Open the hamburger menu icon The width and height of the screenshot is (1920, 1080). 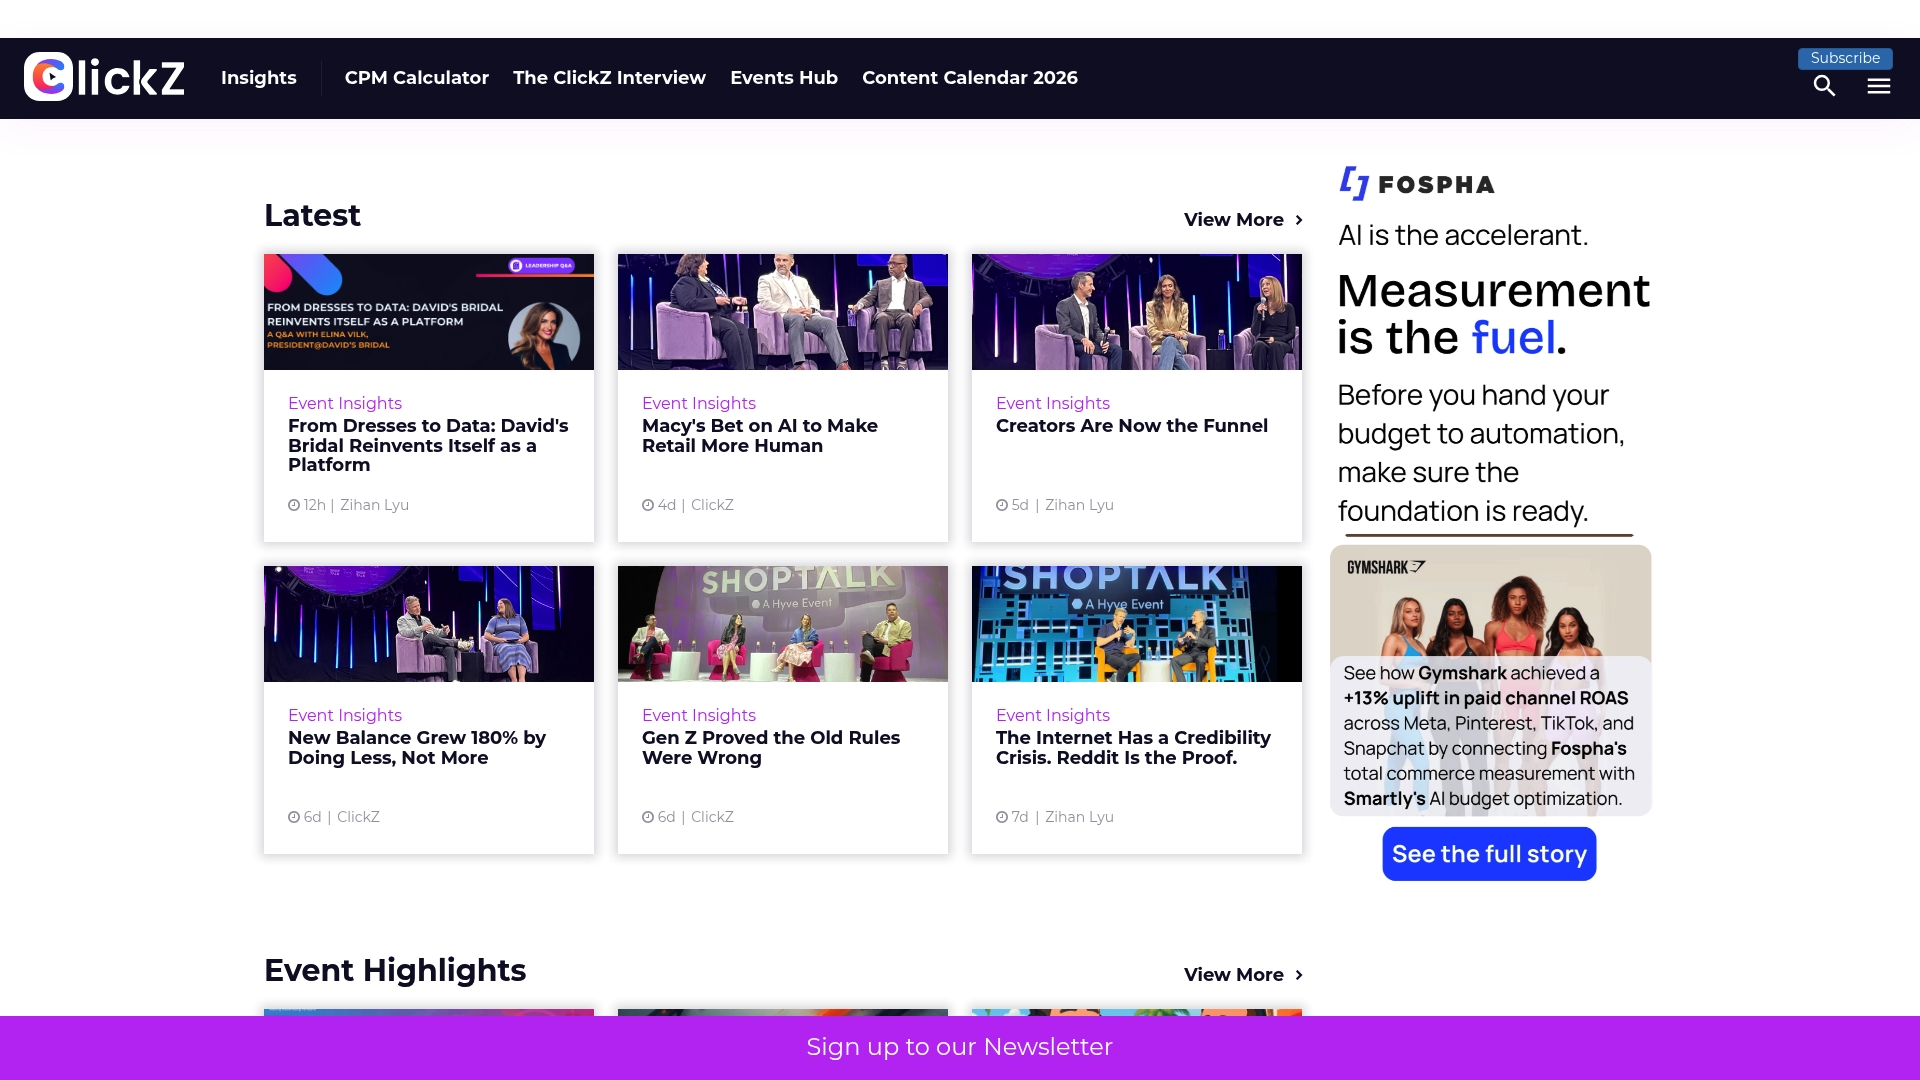tap(1878, 86)
